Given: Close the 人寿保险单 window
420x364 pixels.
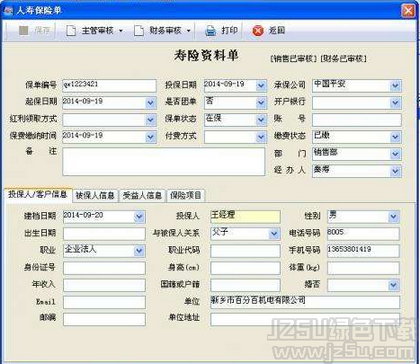Looking at the screenshot, I should [408, 11].
